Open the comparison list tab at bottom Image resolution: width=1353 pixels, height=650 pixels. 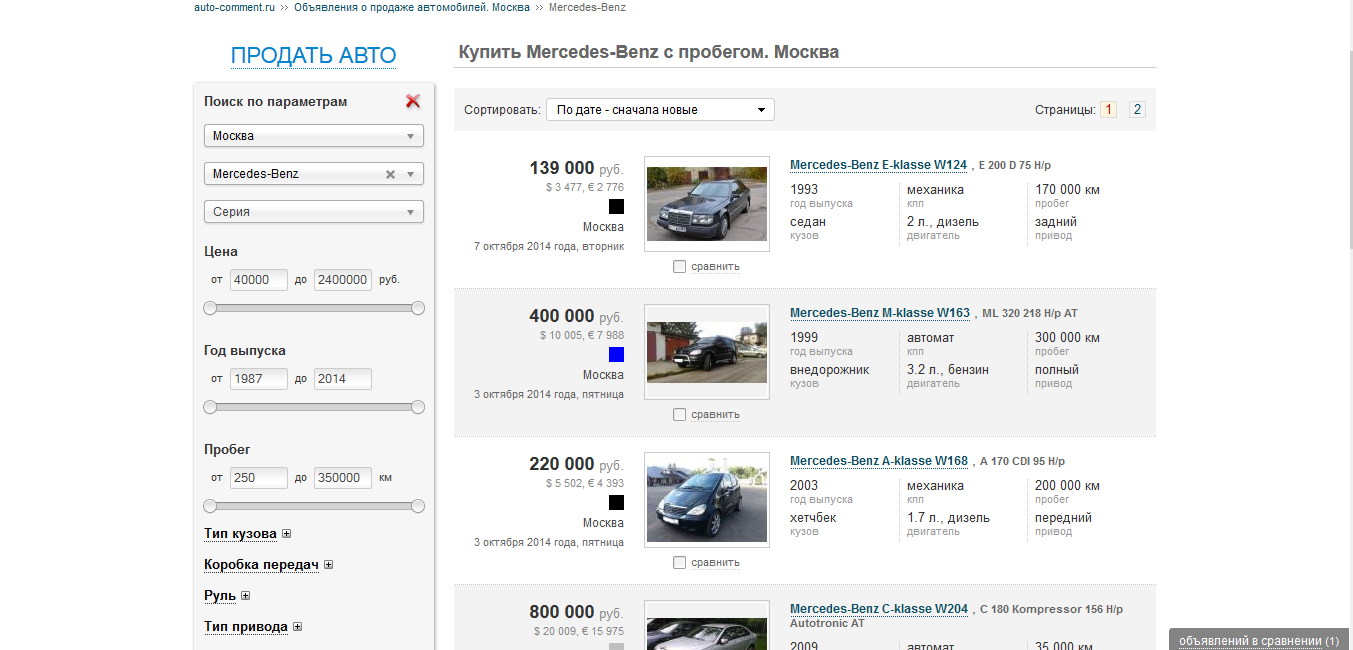click(x=1258, y=640)
